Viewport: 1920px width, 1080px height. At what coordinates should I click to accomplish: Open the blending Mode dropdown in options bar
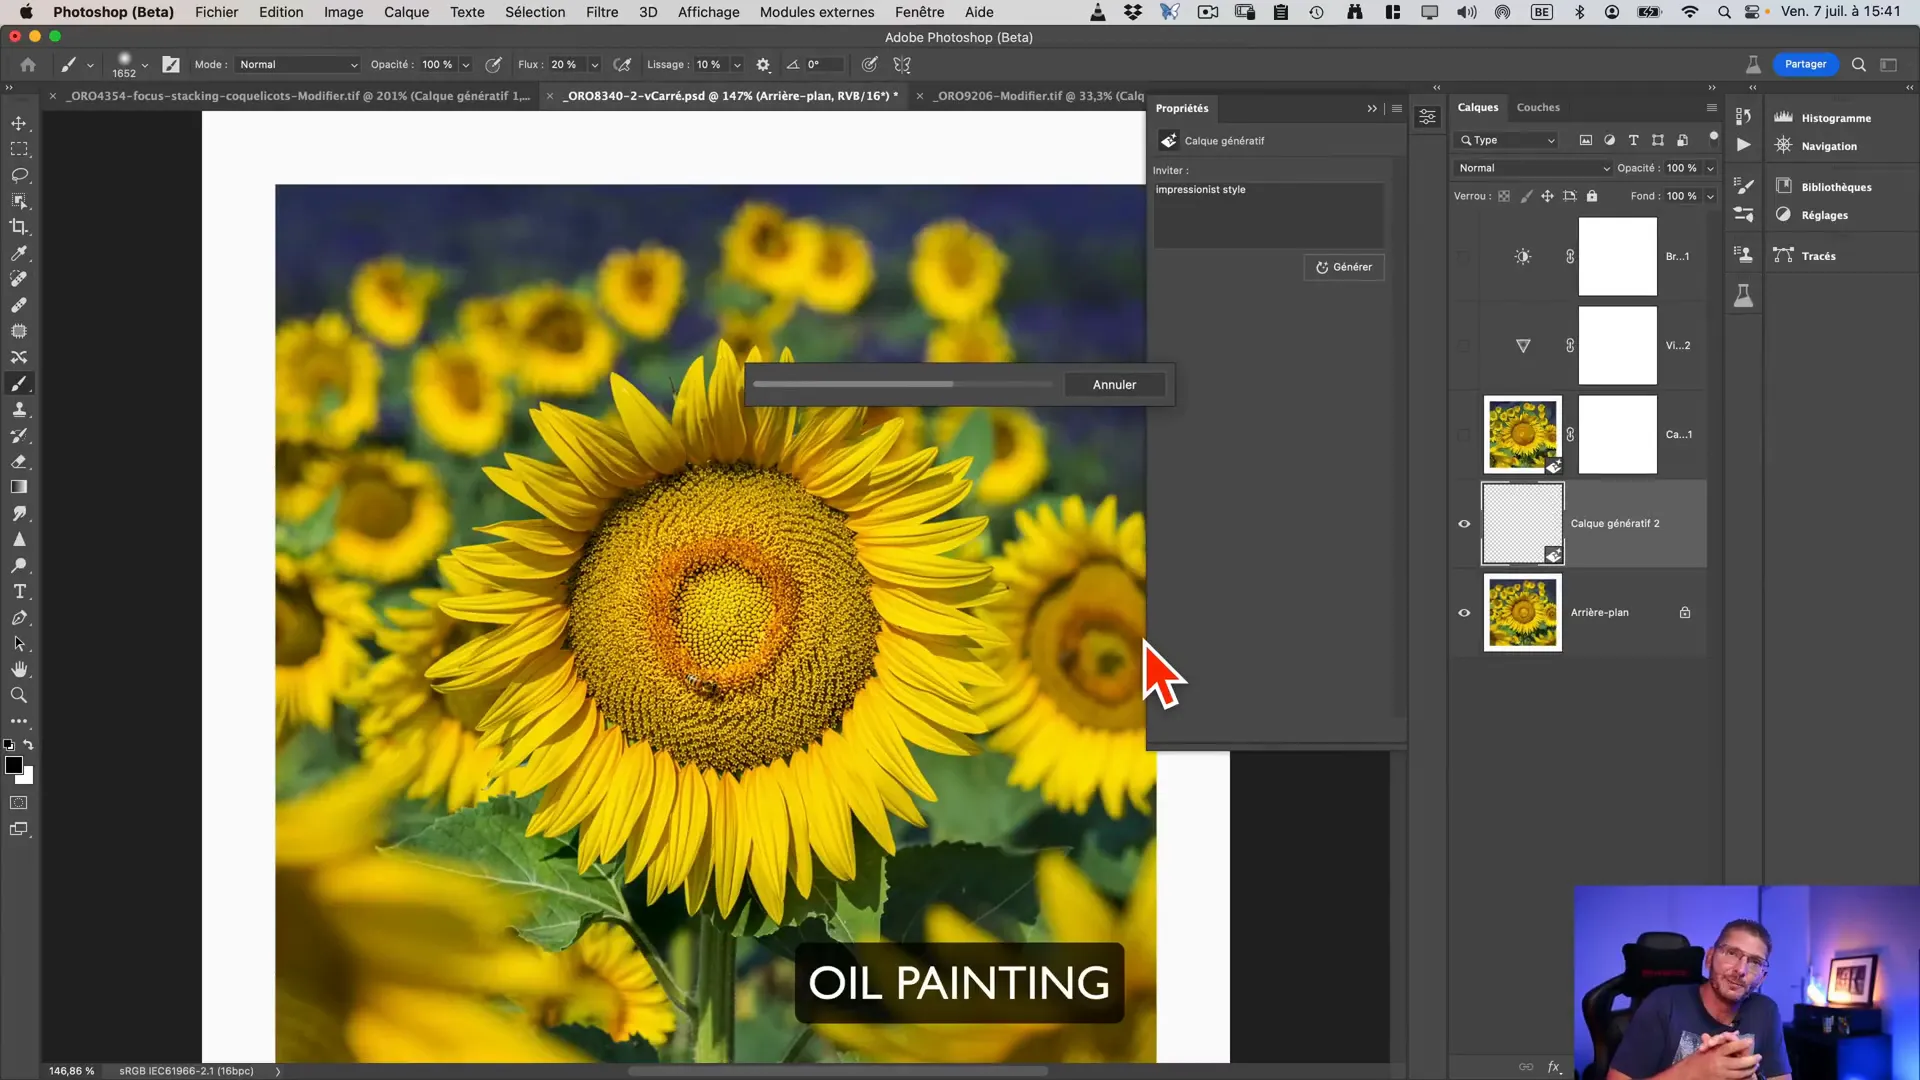pos(298,64)
